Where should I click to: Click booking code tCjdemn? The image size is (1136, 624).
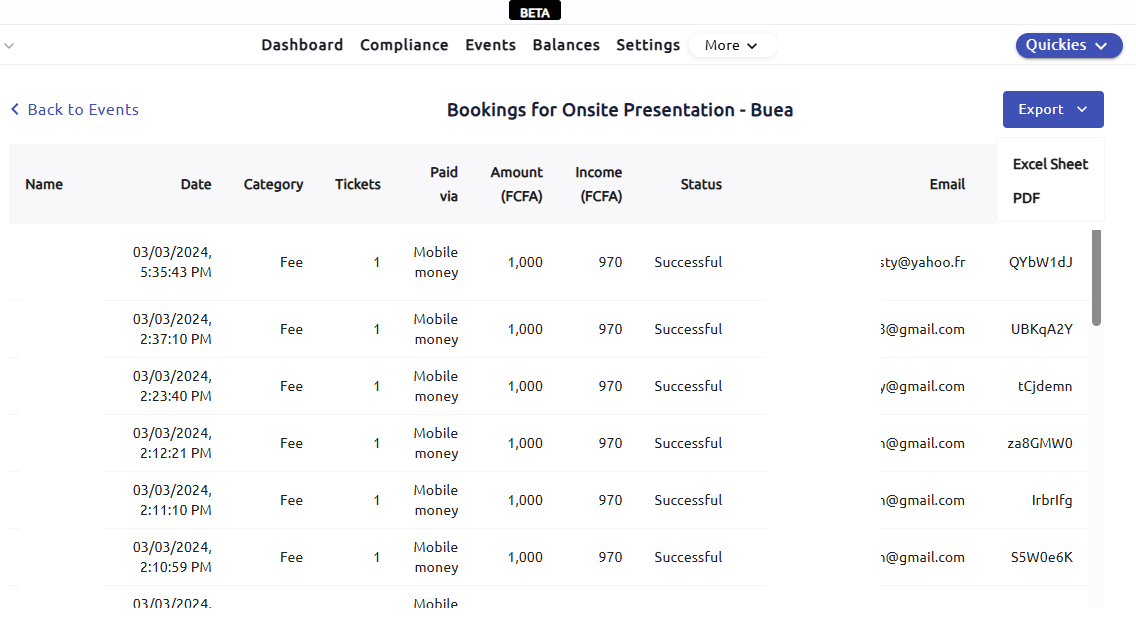[x=1045, y=386]
